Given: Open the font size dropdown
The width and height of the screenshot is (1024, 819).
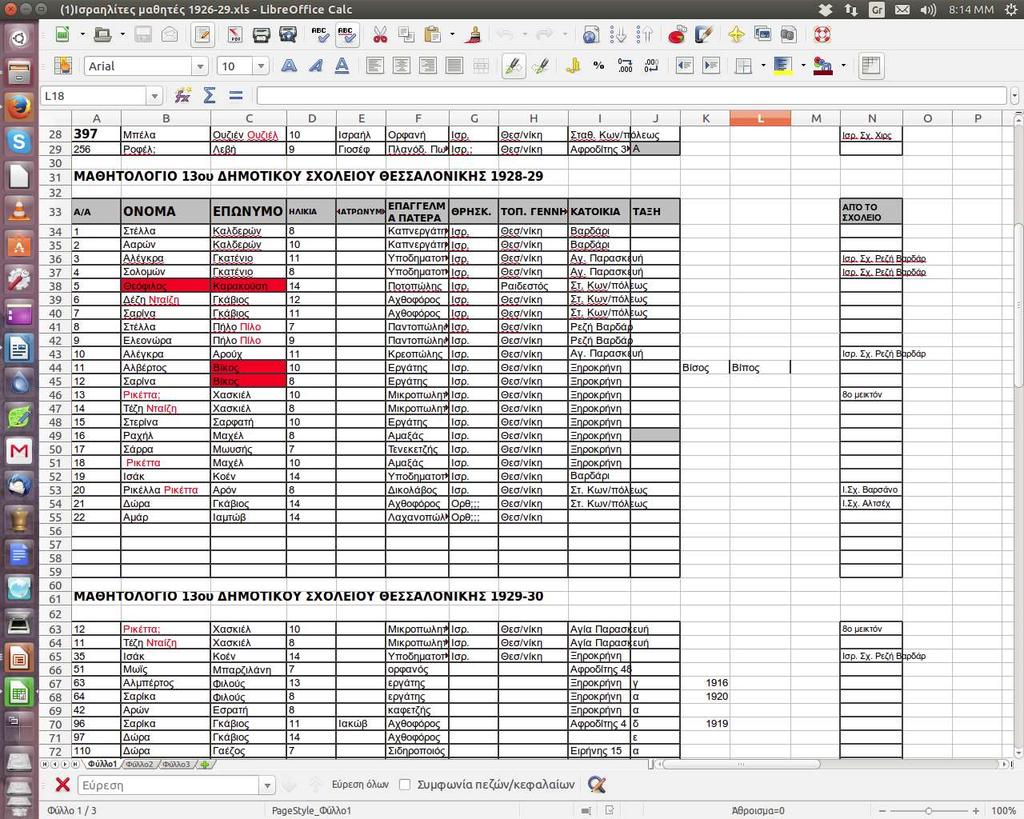Looking at the screenshot, I should (x=261, y=66).
